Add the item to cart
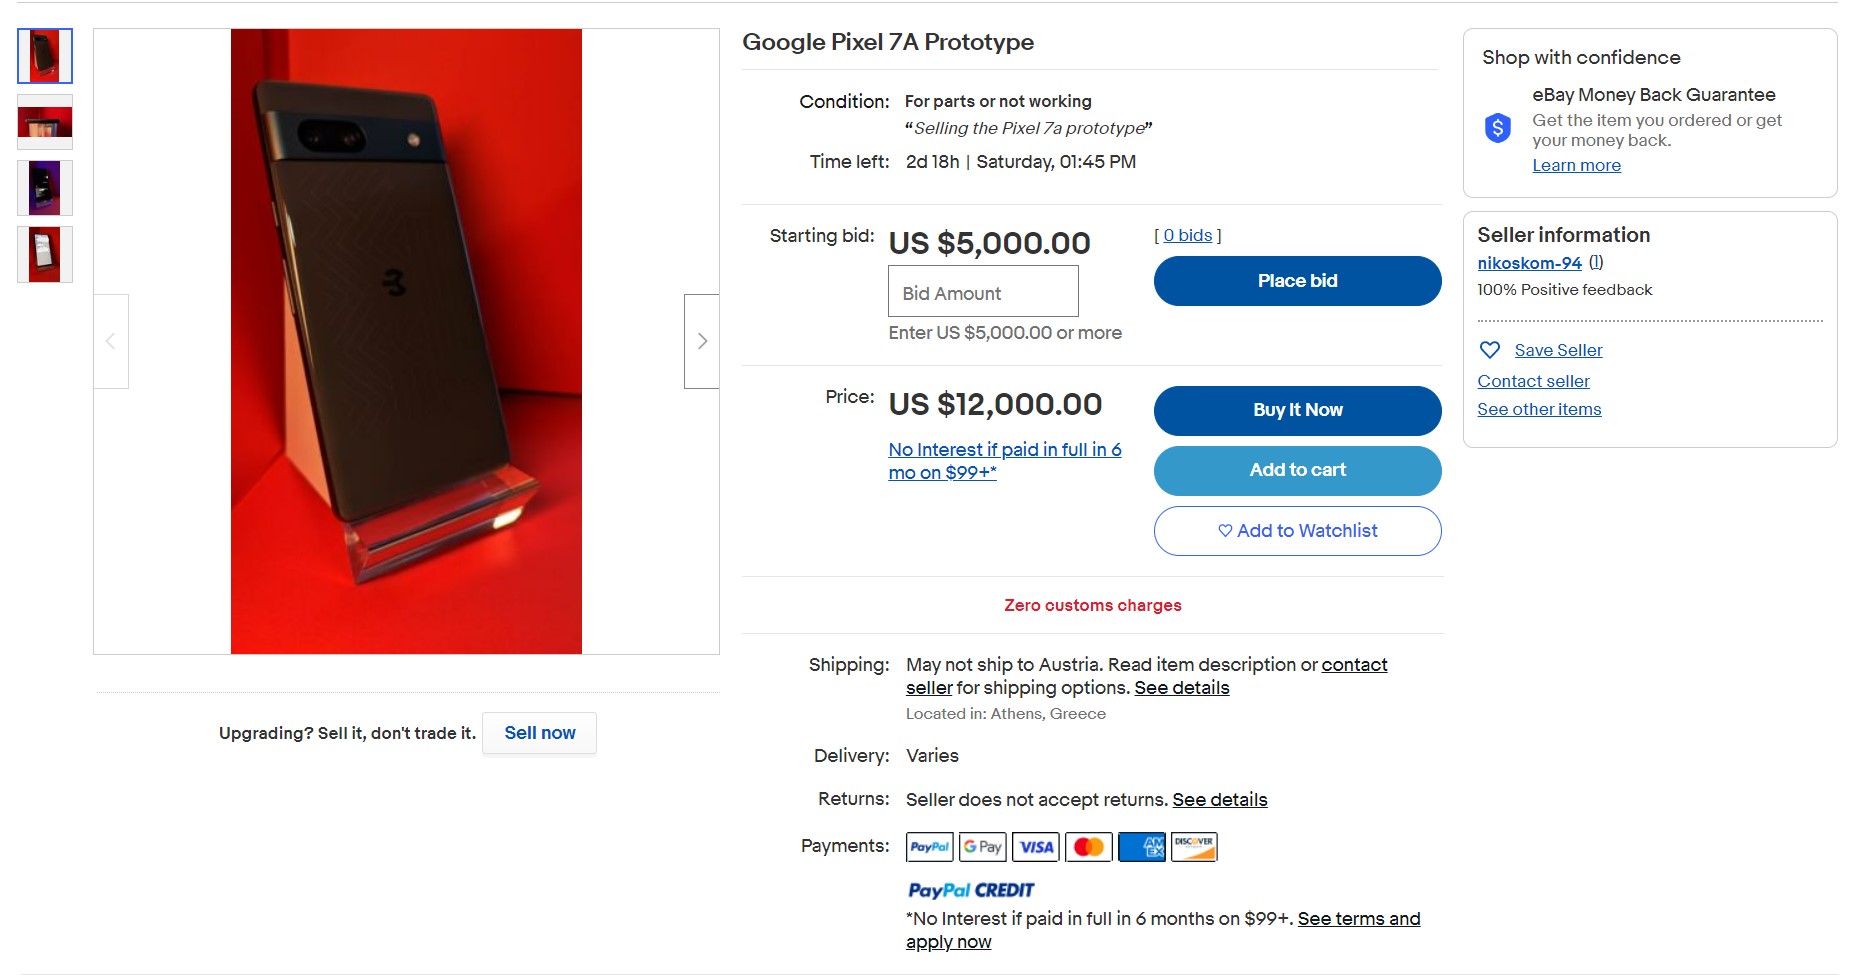The image size is (1857, 975). 1297,470
